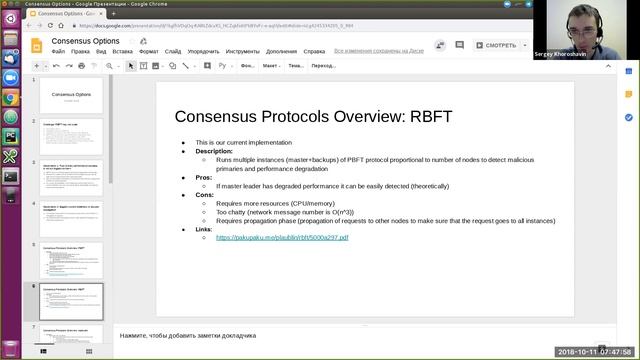Click the Смотреть present button
The width and height of the screenshot is (640, 360).
coord(496,45)
